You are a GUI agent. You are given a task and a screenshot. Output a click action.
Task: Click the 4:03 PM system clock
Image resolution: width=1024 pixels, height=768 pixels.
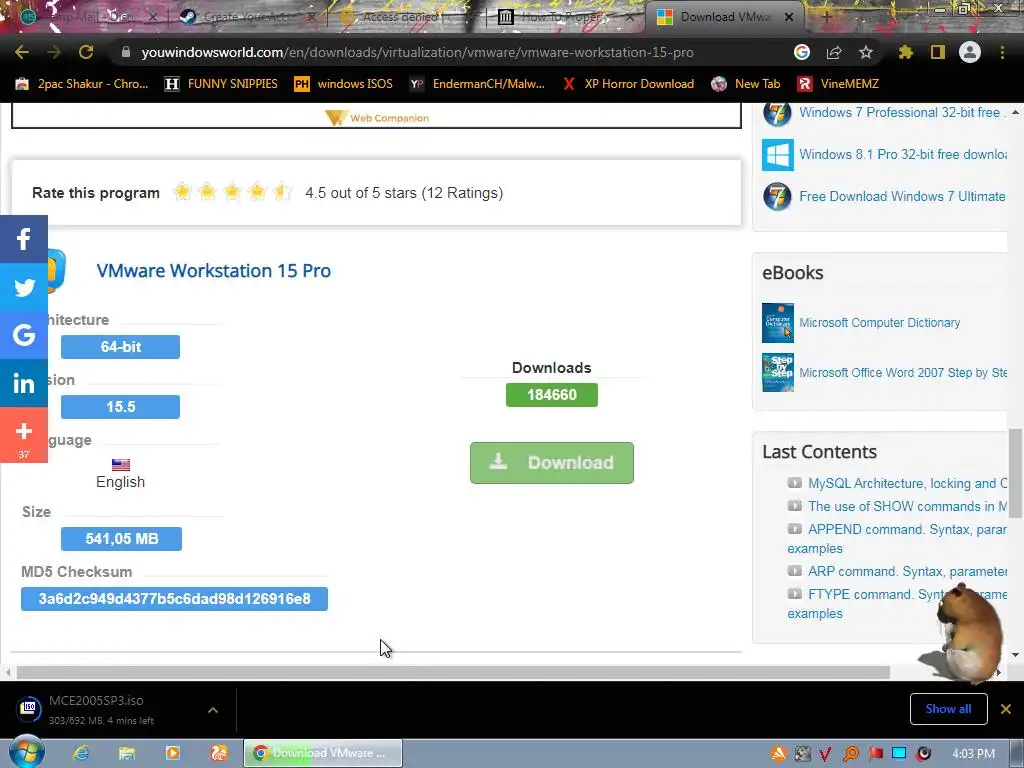[973, 754]
